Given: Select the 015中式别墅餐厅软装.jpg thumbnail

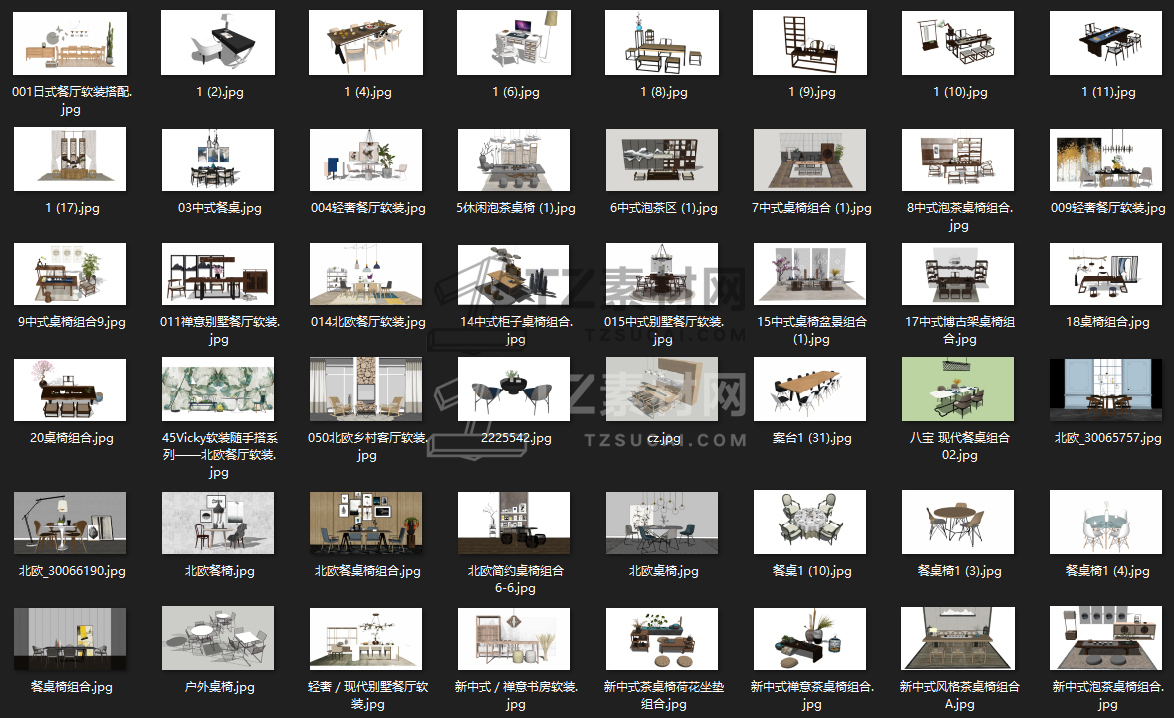Looking at the screenshot, I should 662,273.
